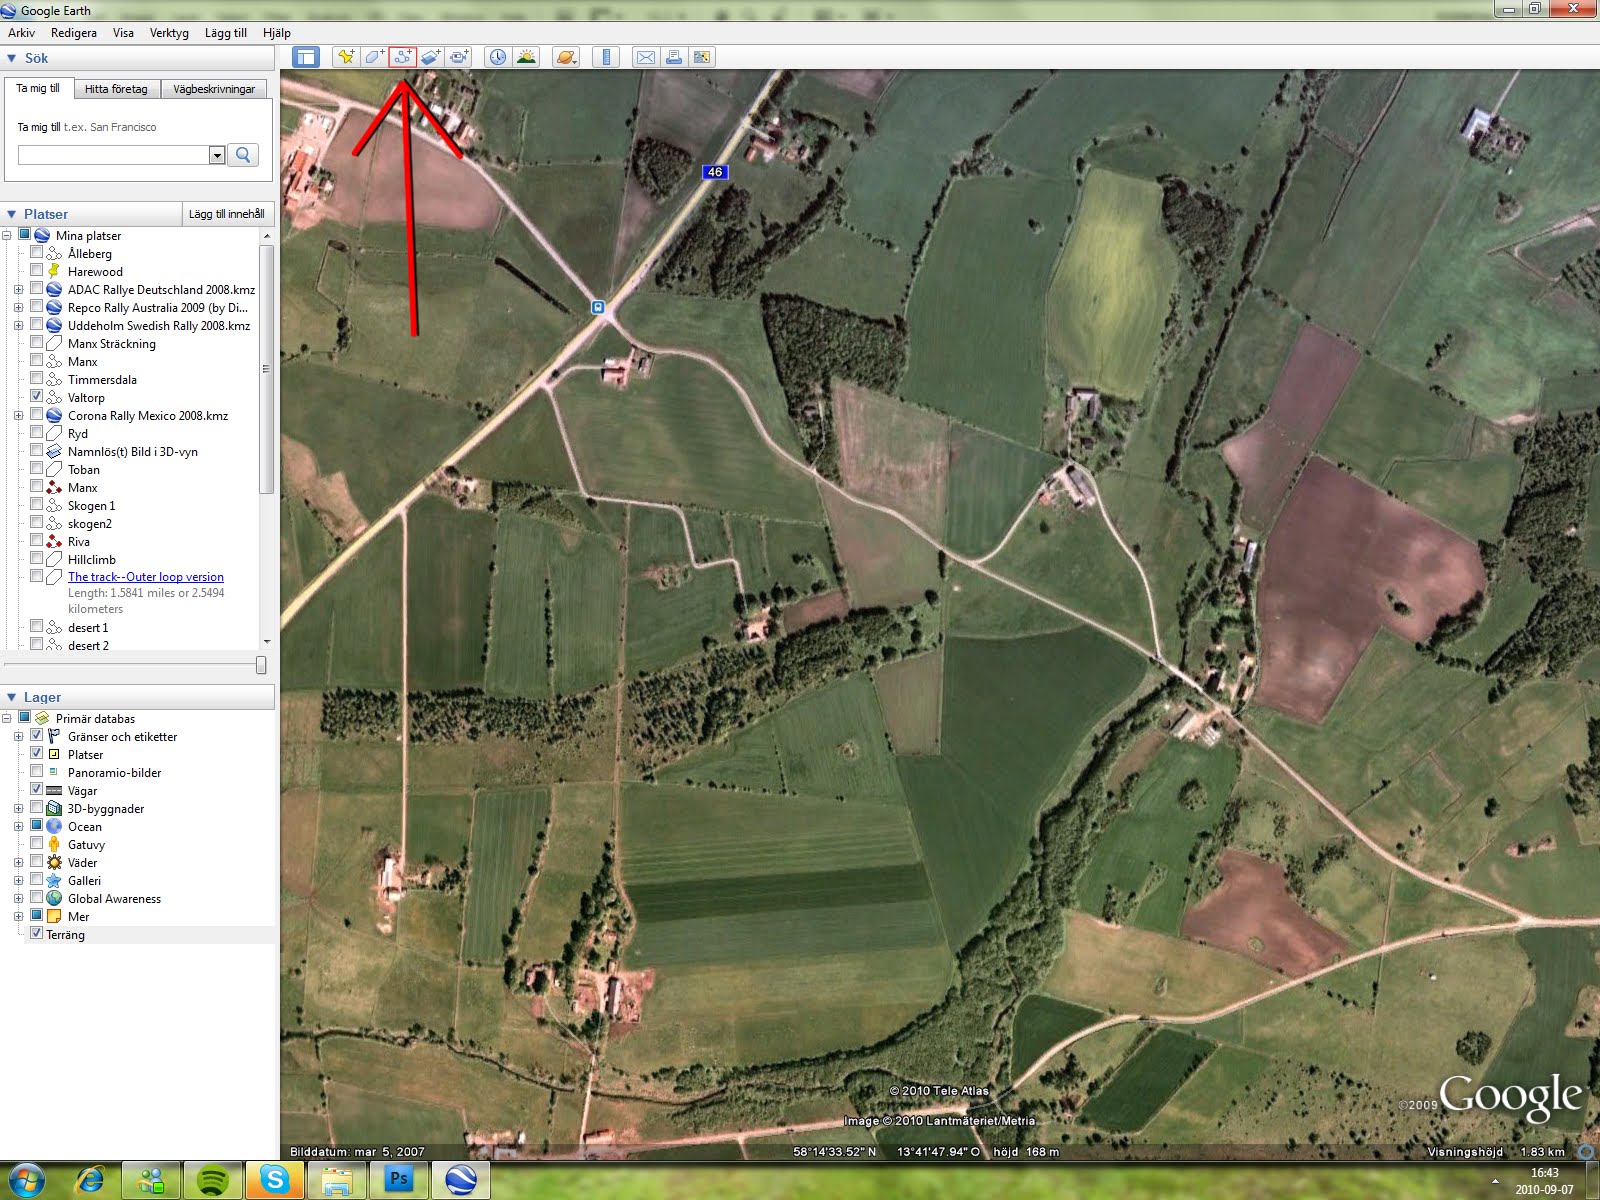Expand the Global Awareness layer group
The image size is (1600, 1200).
[19, 899]
